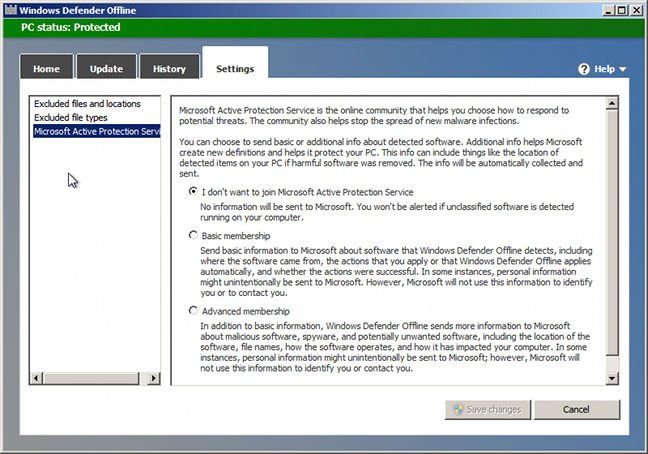Go to the History tab
The height and width of the screenshot is (454, 648).
point(169,66)
